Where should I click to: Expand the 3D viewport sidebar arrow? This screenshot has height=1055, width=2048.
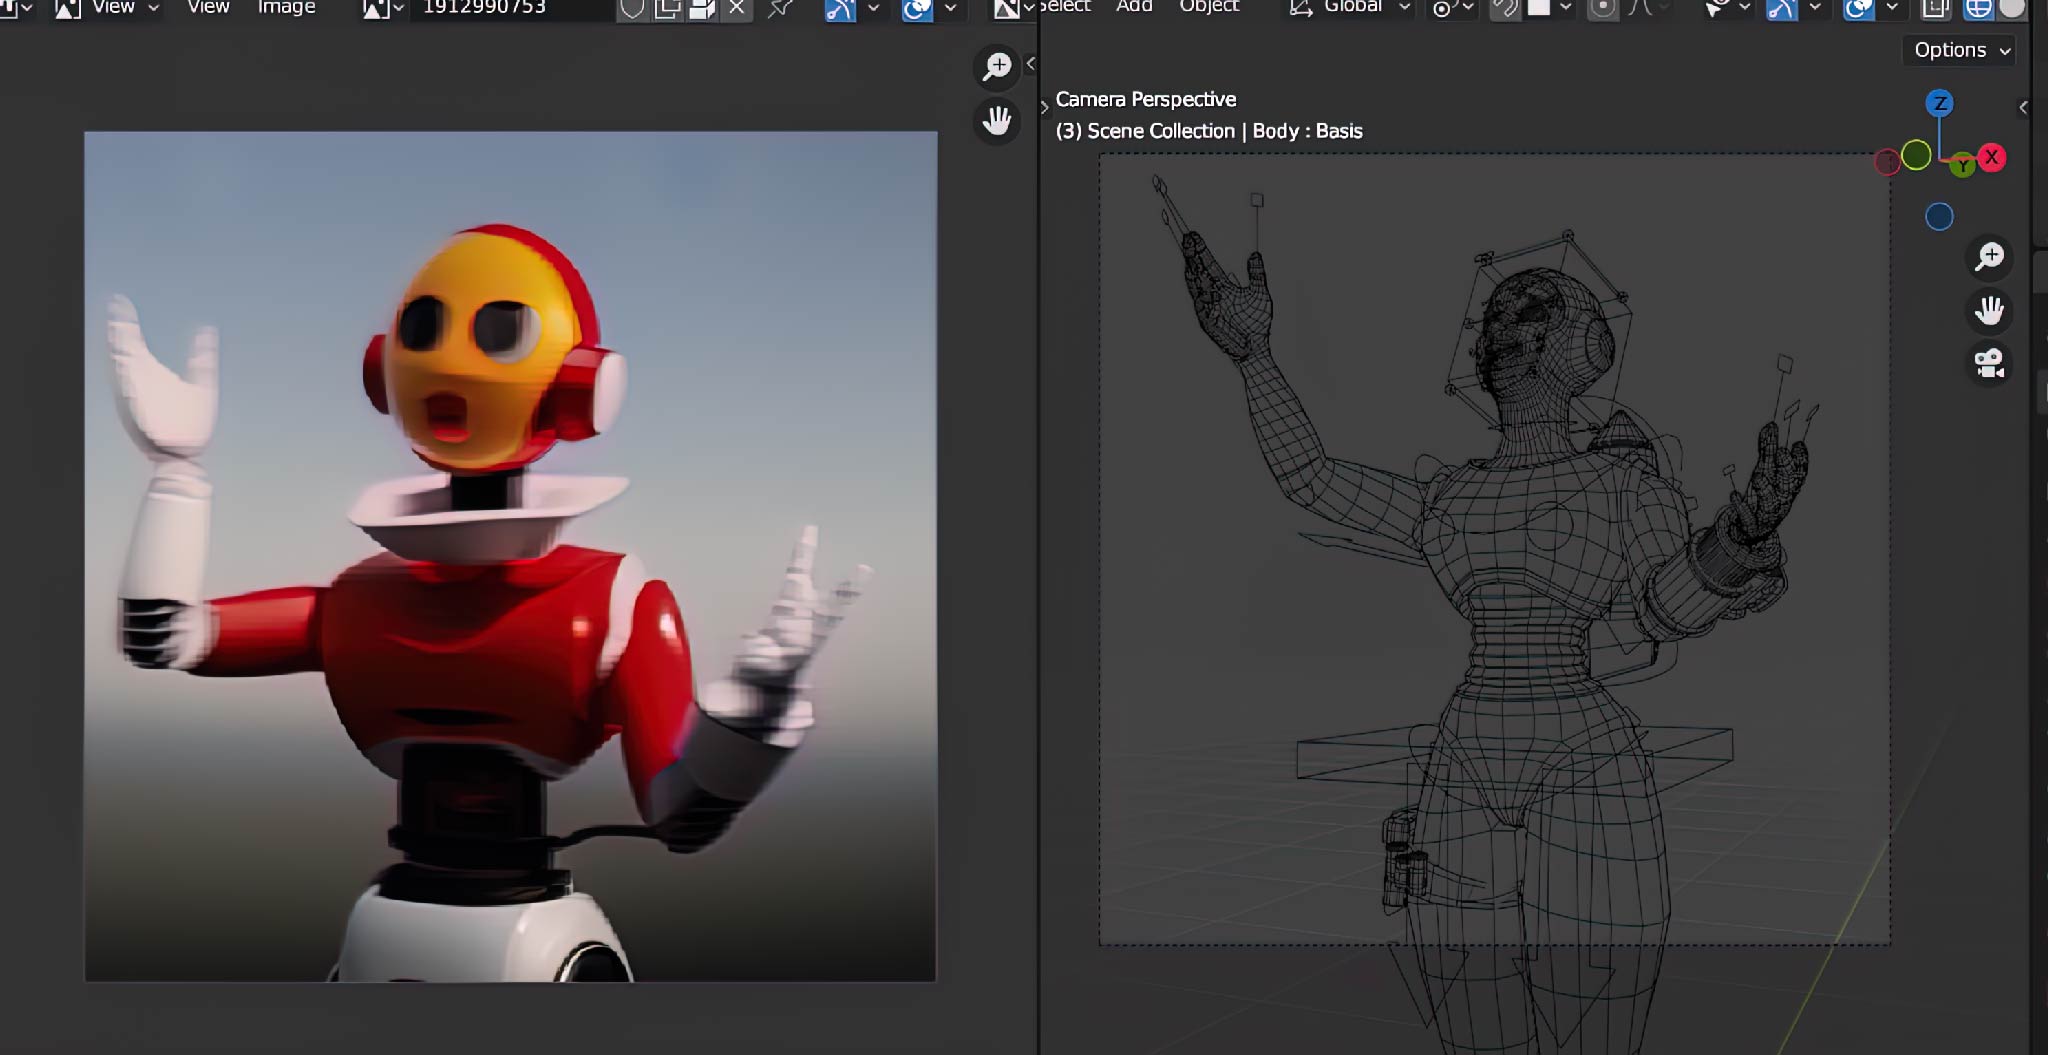pos(2023,107)
